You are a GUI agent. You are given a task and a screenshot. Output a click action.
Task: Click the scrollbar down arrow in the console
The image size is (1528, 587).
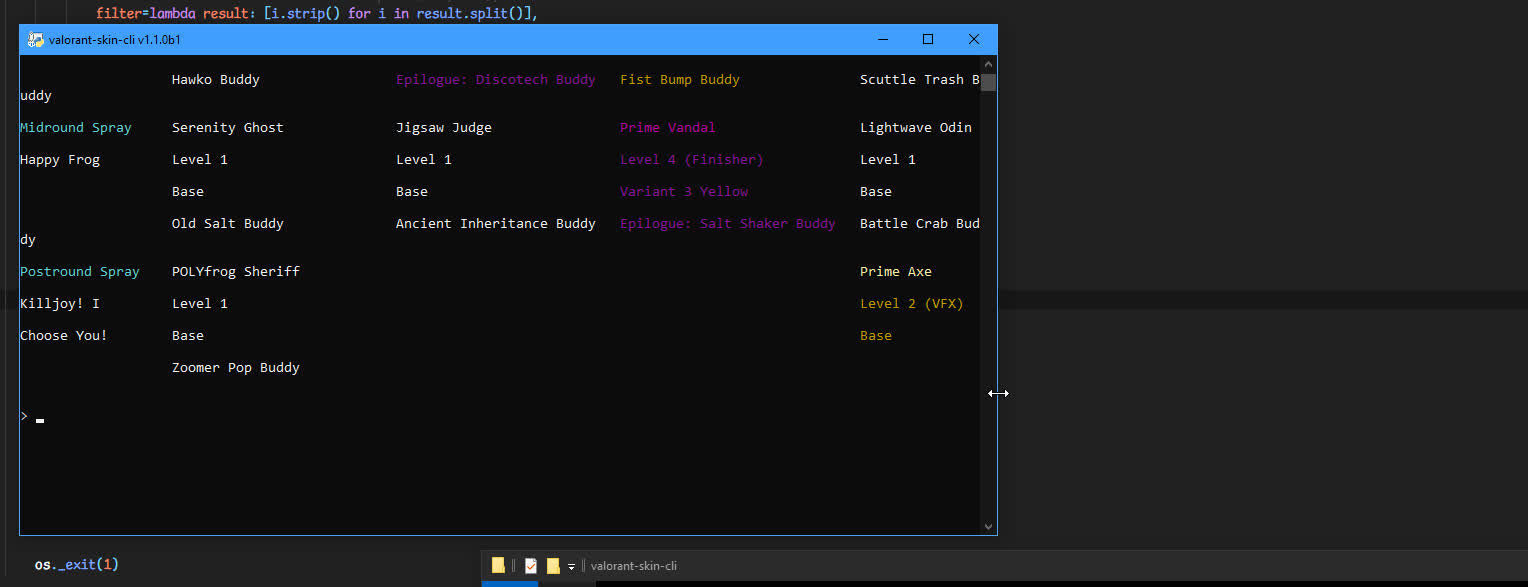[x=989, y=526]
